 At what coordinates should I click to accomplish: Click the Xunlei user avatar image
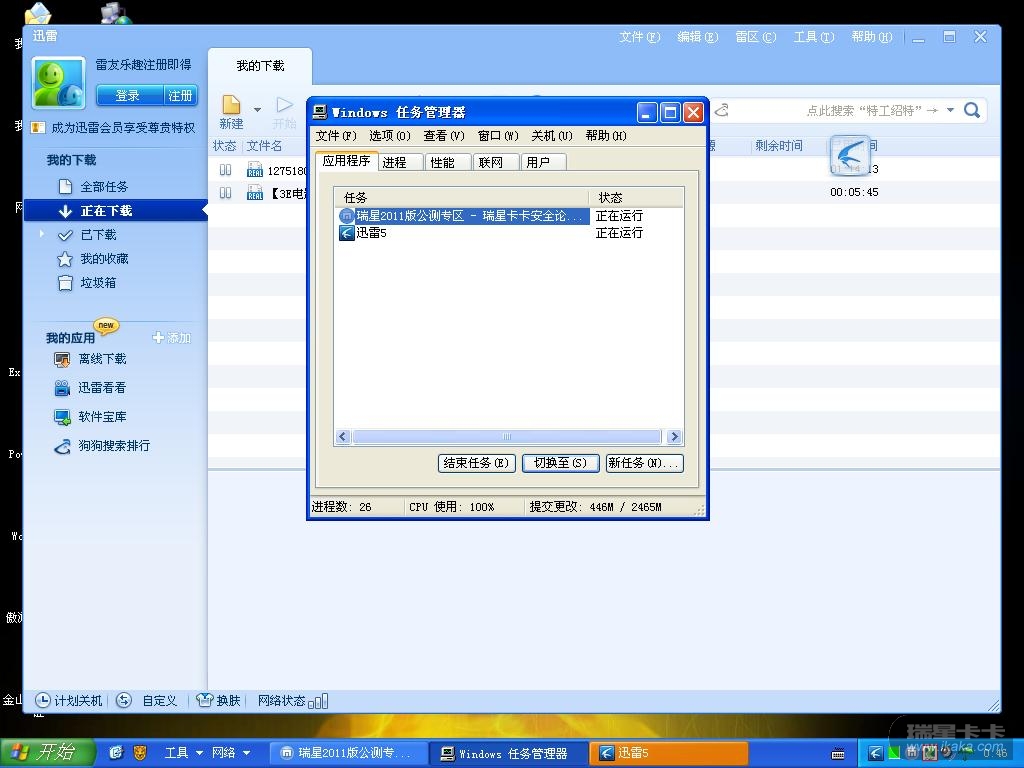point(59,83)
